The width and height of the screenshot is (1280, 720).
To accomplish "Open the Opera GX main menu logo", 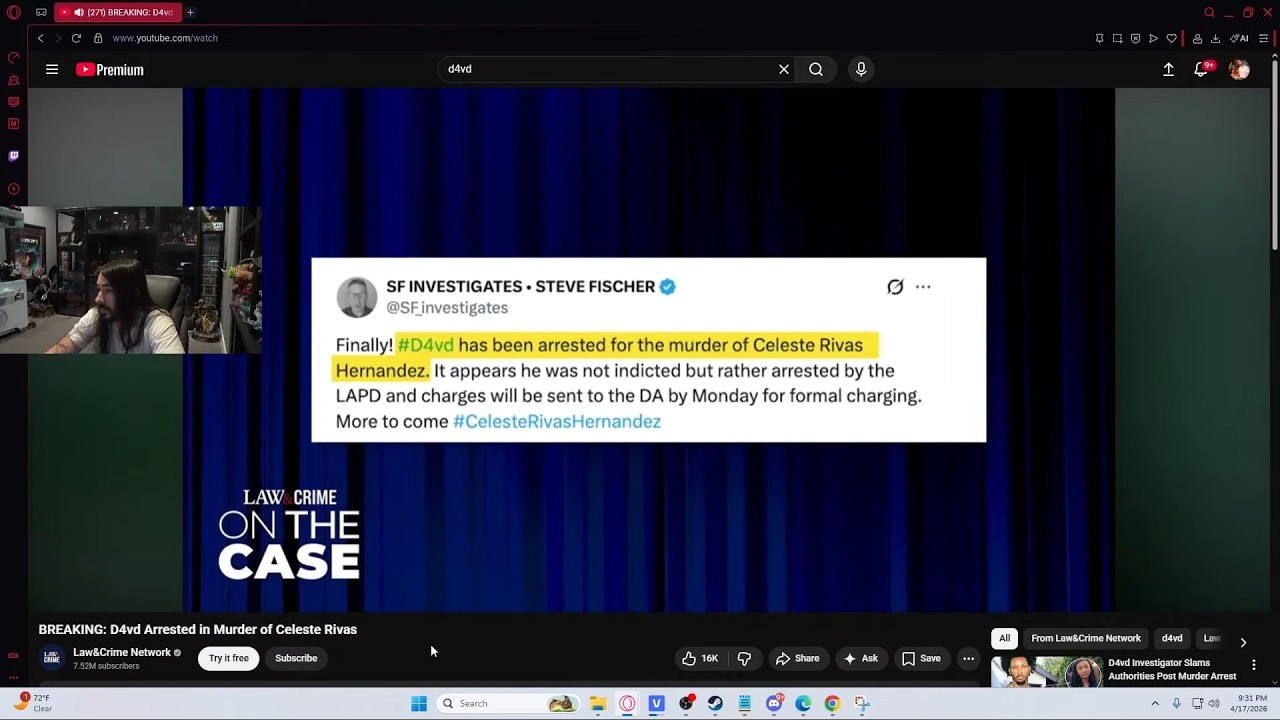I will (14, 12).
